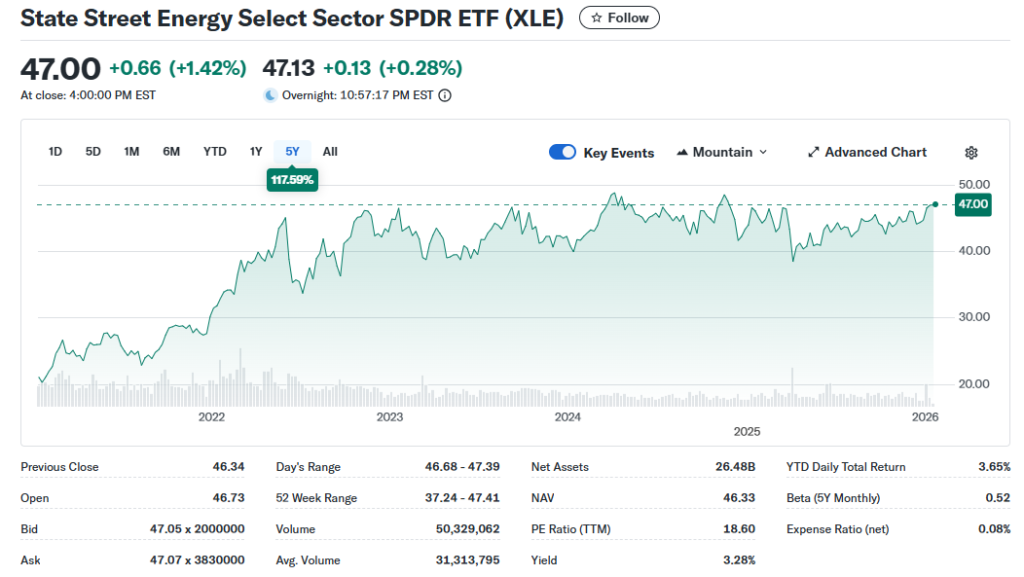Viewport: 1024px width, 577px height.
Task: Reselect the highlighted 5Y tab
Action: (292, 151)
